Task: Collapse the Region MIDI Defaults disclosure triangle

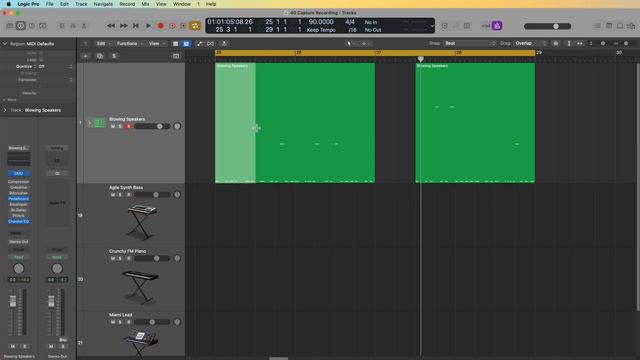Action: pyautogui.click(x=5, y=44)
